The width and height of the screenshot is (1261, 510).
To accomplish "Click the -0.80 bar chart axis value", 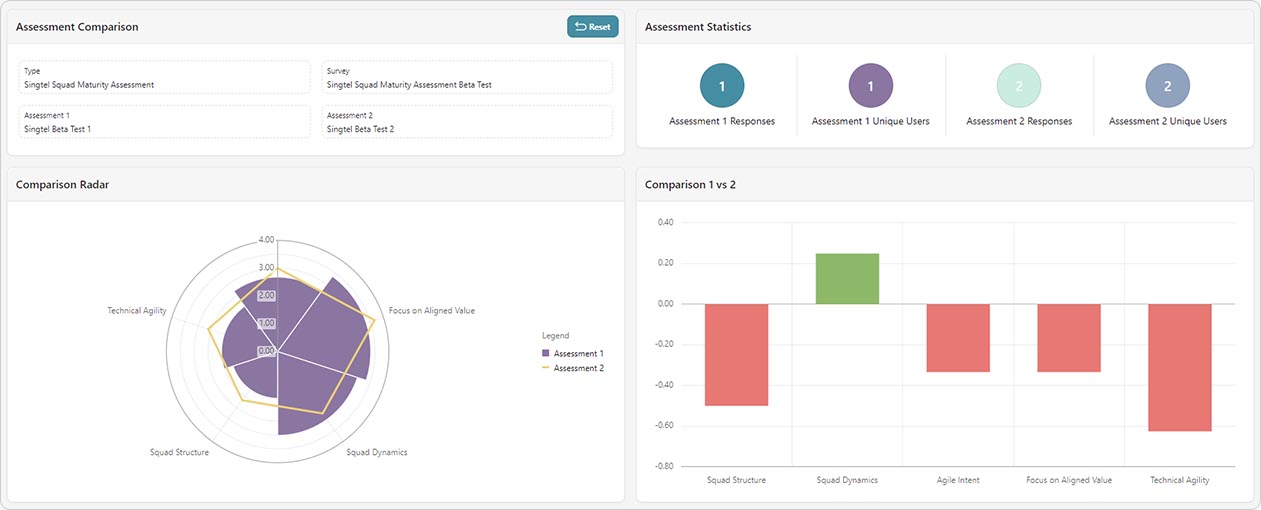I will point(665,466).
